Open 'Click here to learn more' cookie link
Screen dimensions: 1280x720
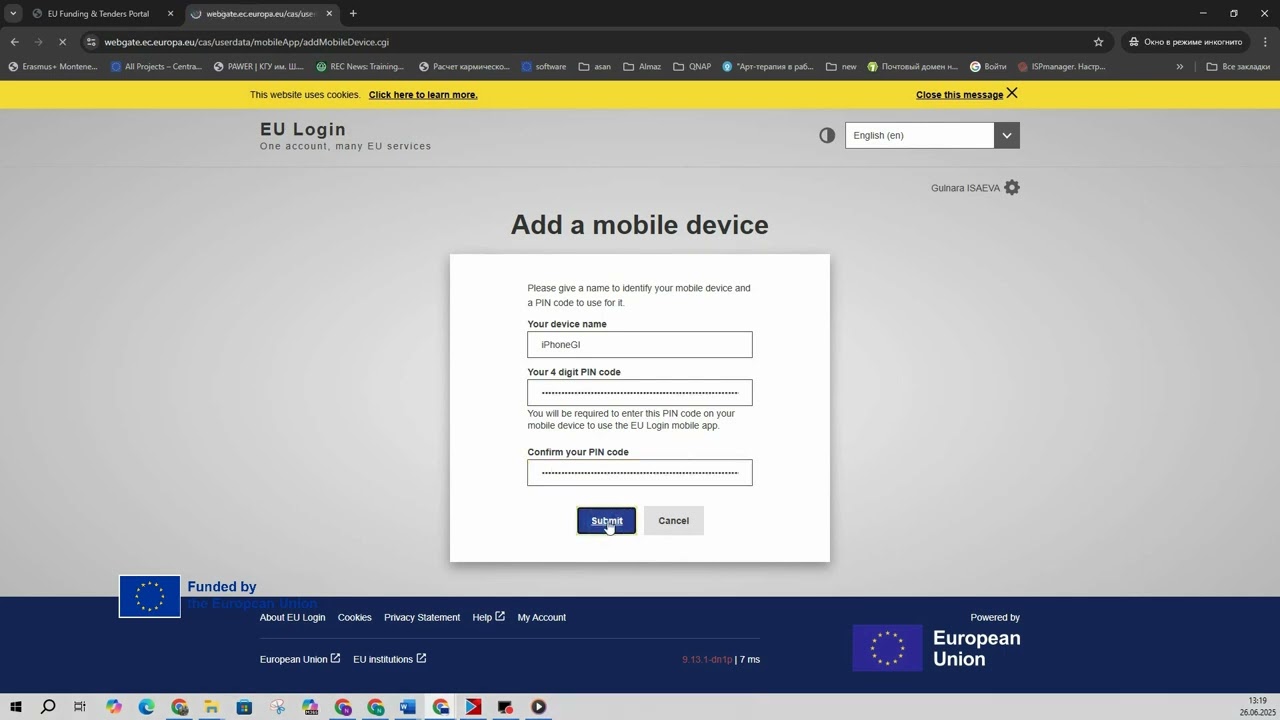pos(423,95)
